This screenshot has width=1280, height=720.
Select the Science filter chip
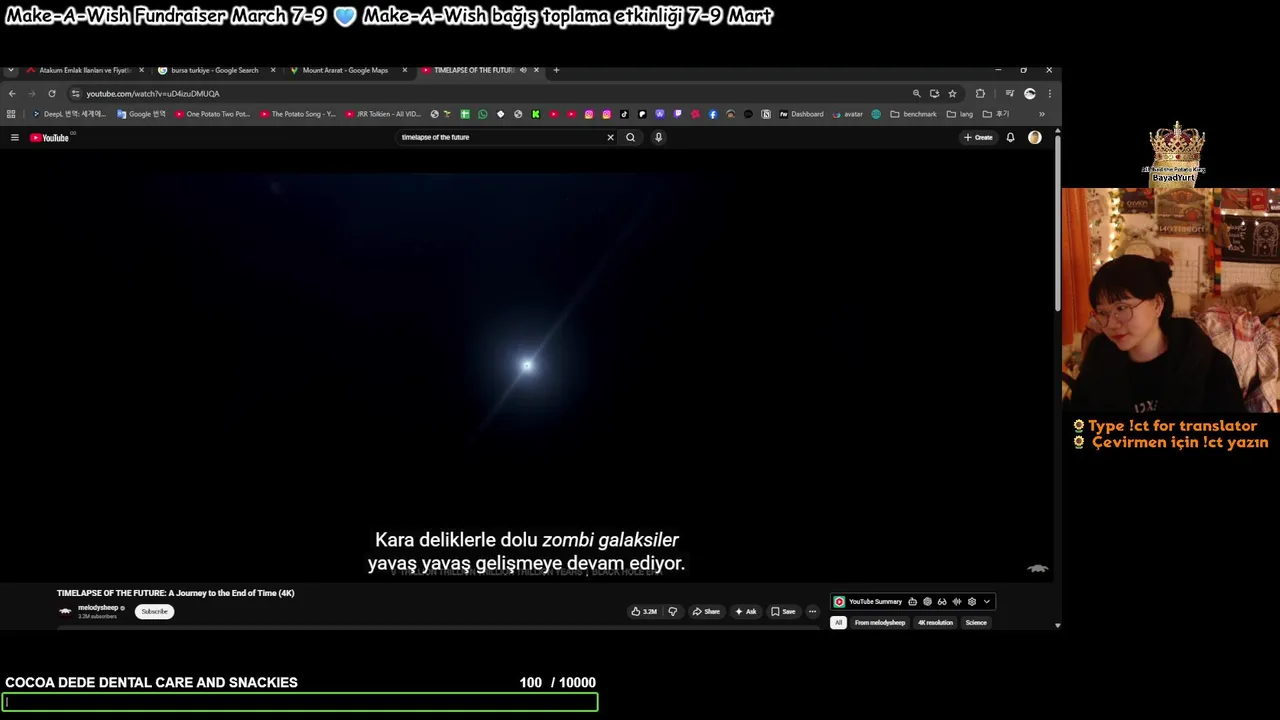tap(976, 623)
